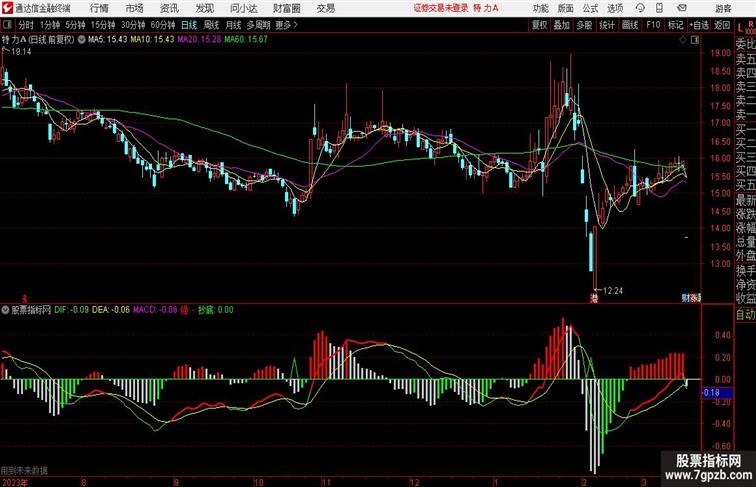
Task: Switch to the 5分钟 period tab
Action: point(75,25)
